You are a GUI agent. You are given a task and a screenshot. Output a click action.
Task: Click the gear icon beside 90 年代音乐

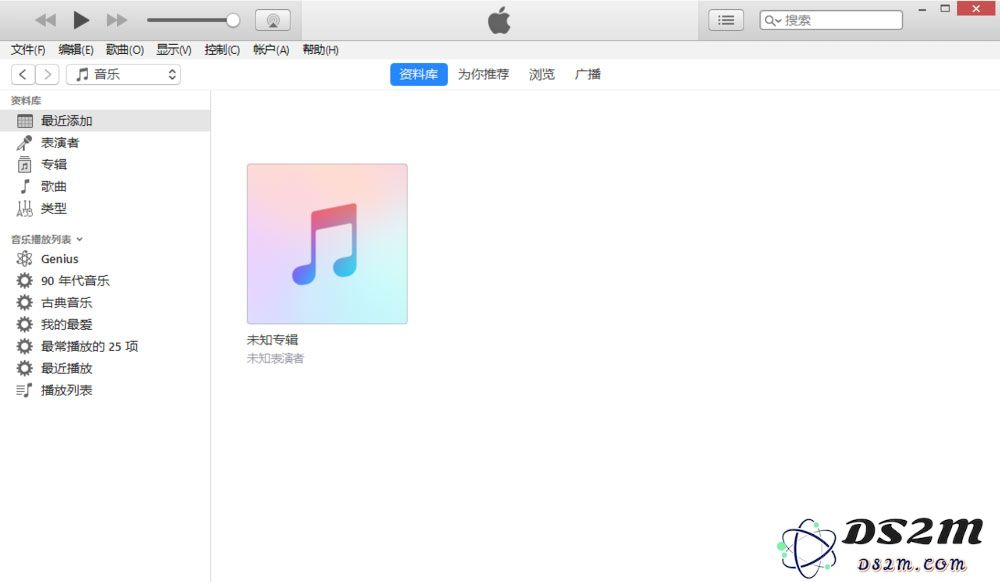pyautogui.click(x=24, y=280)
